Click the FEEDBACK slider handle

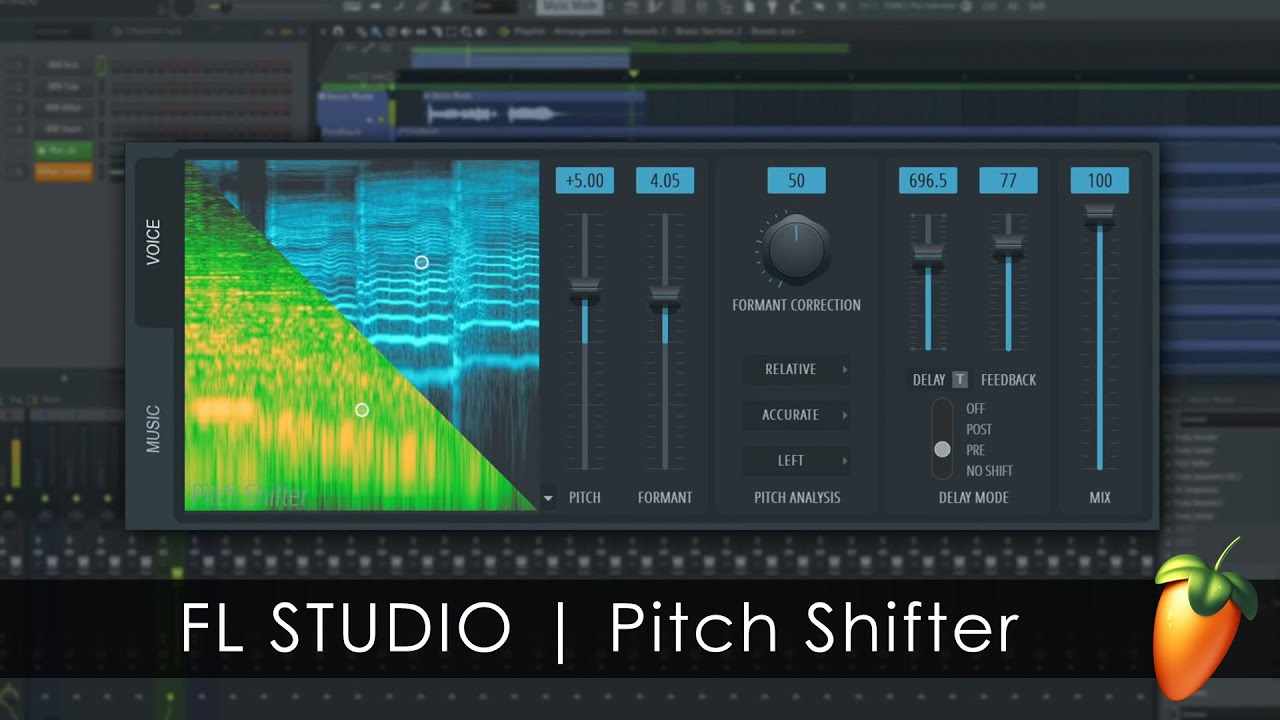1008,244
